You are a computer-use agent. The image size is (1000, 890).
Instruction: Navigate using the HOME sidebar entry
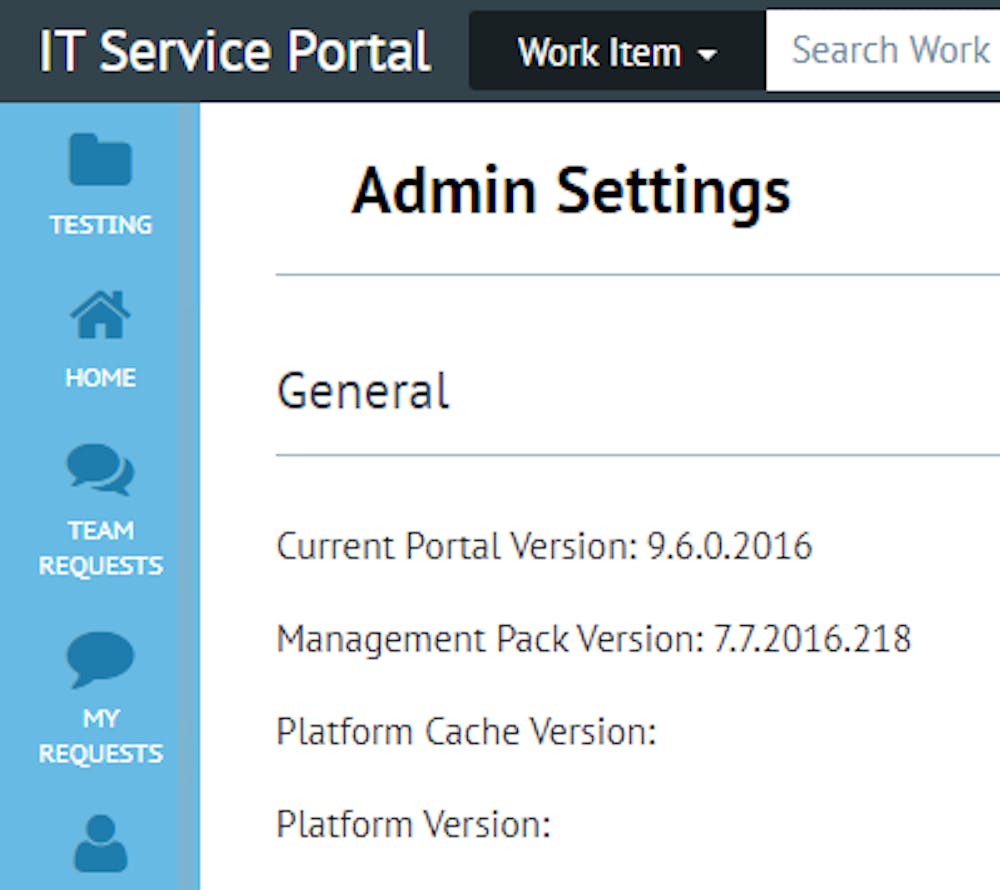pyautogui.click(x=100, y=377)
